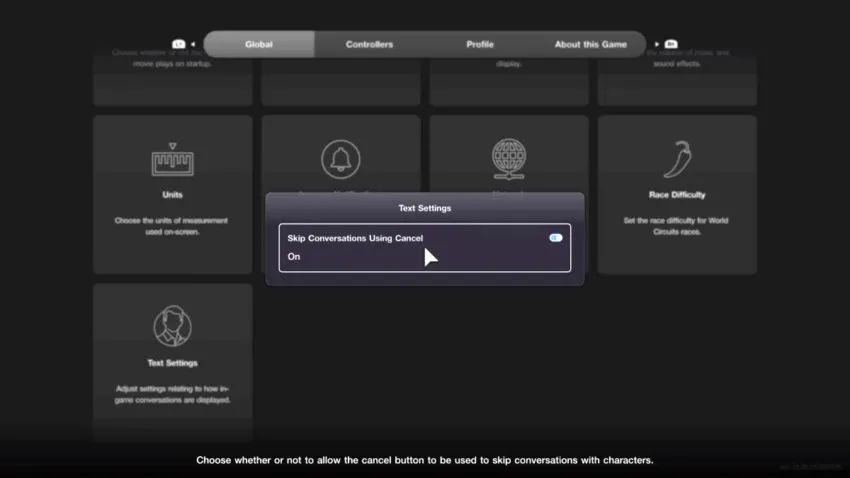Select the Race Difficulty card label
Screen dimensions: 850x478
677,195
